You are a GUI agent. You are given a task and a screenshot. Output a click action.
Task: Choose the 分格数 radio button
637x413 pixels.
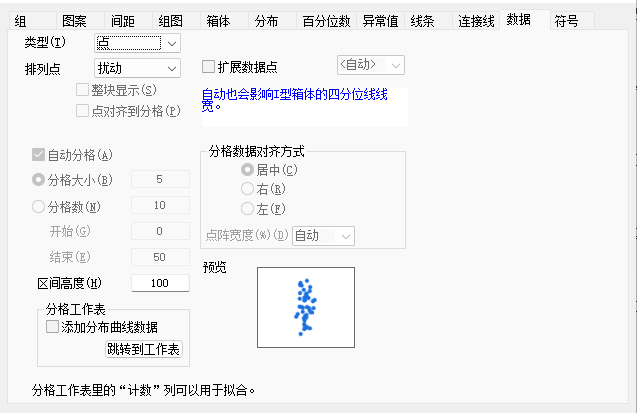tap(39, 207)
